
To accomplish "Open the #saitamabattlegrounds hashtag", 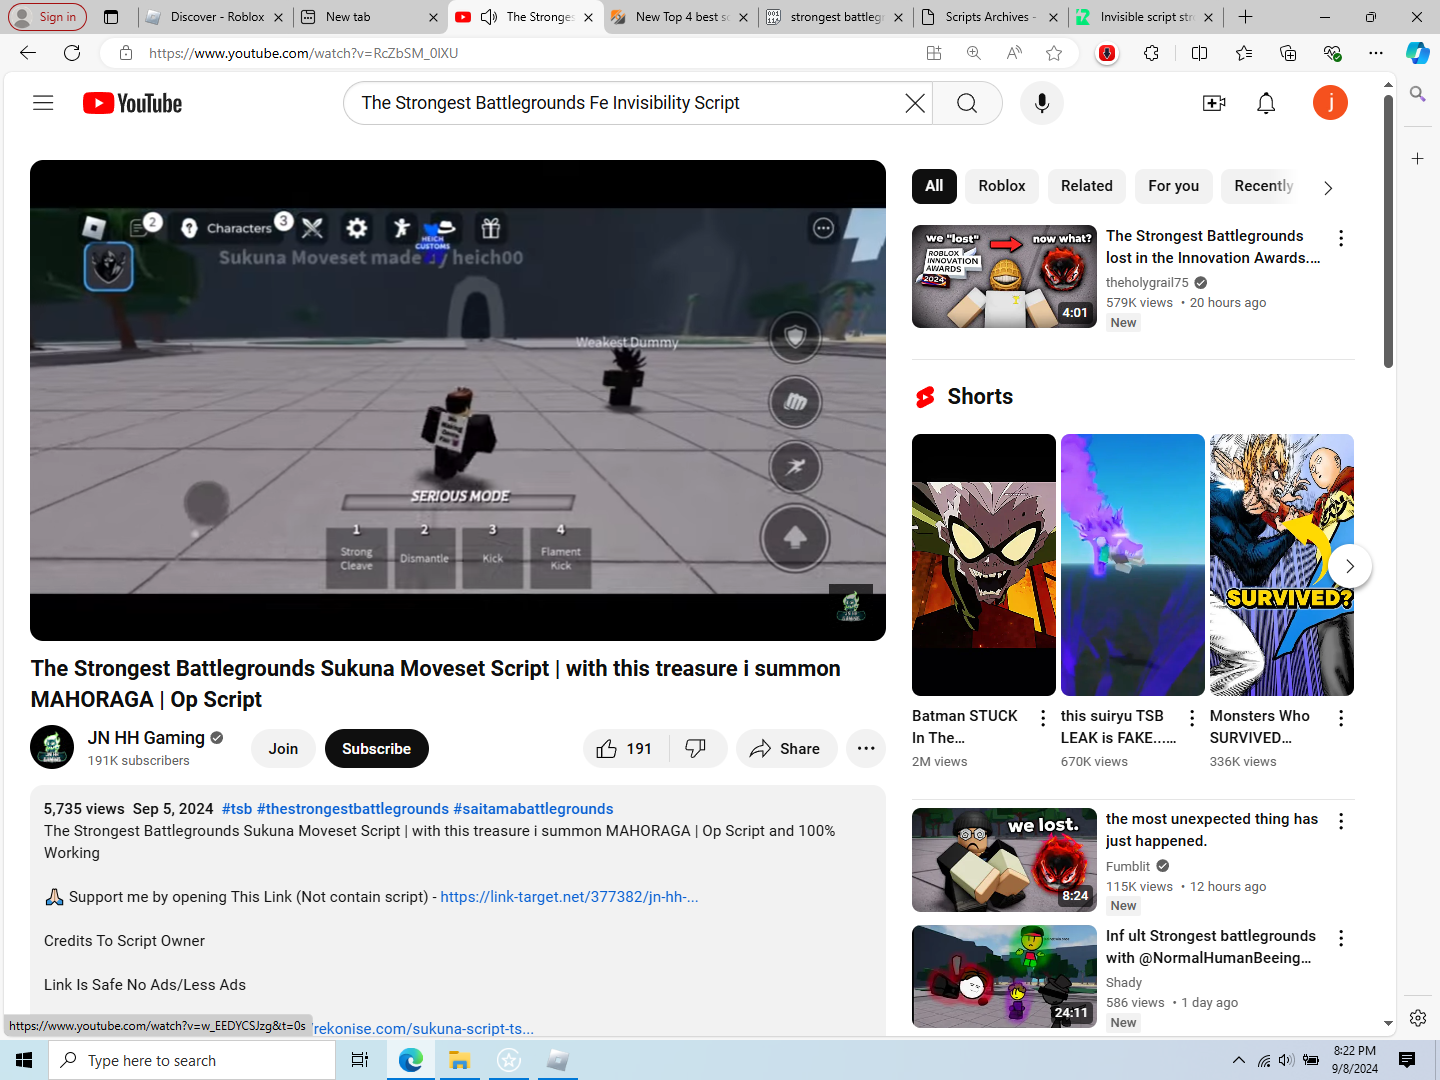I will 533,809.
